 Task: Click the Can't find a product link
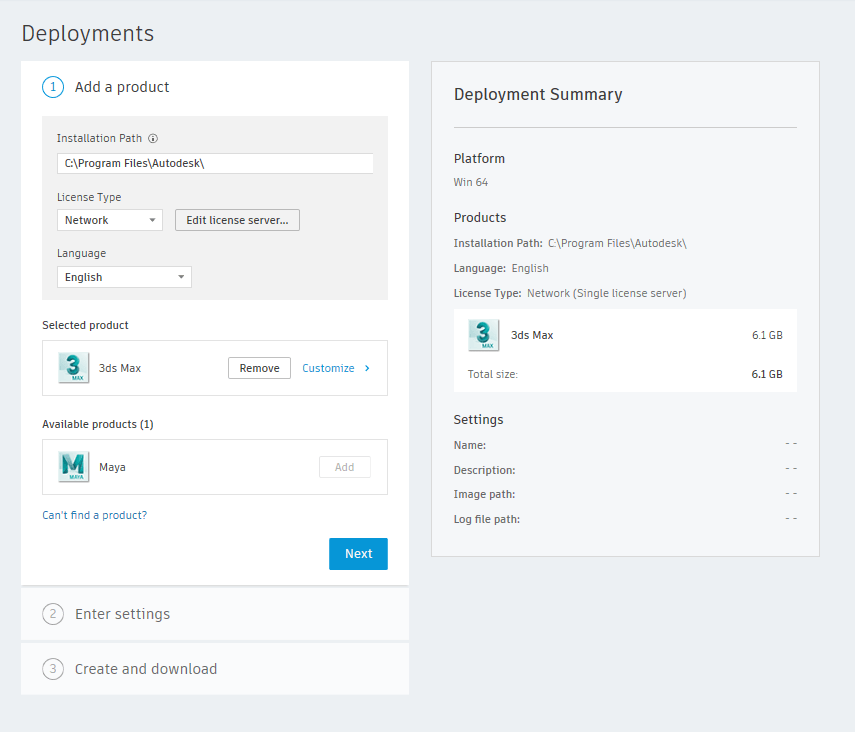click(95, 515)
